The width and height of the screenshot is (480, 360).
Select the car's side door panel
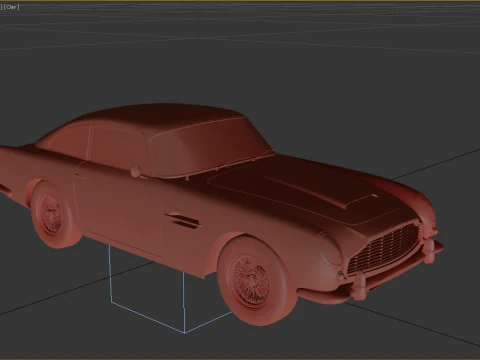(x=118, y=210)
